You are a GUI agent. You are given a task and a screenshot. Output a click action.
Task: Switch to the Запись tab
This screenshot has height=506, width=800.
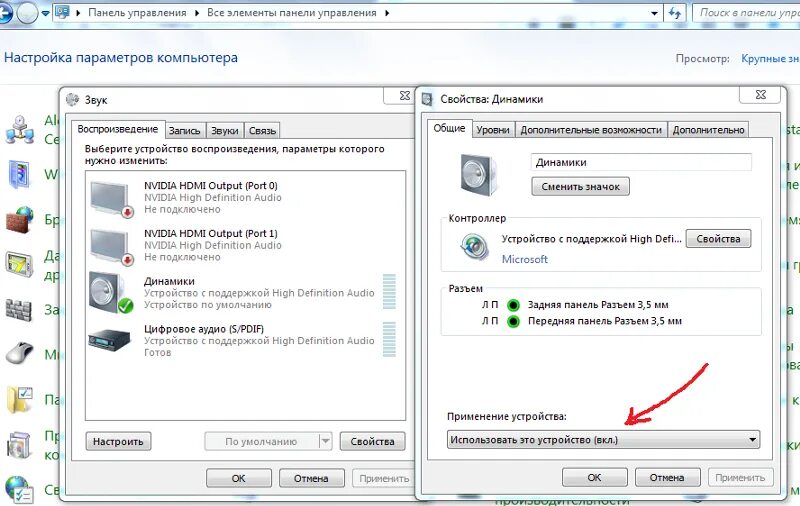point(184,131)
